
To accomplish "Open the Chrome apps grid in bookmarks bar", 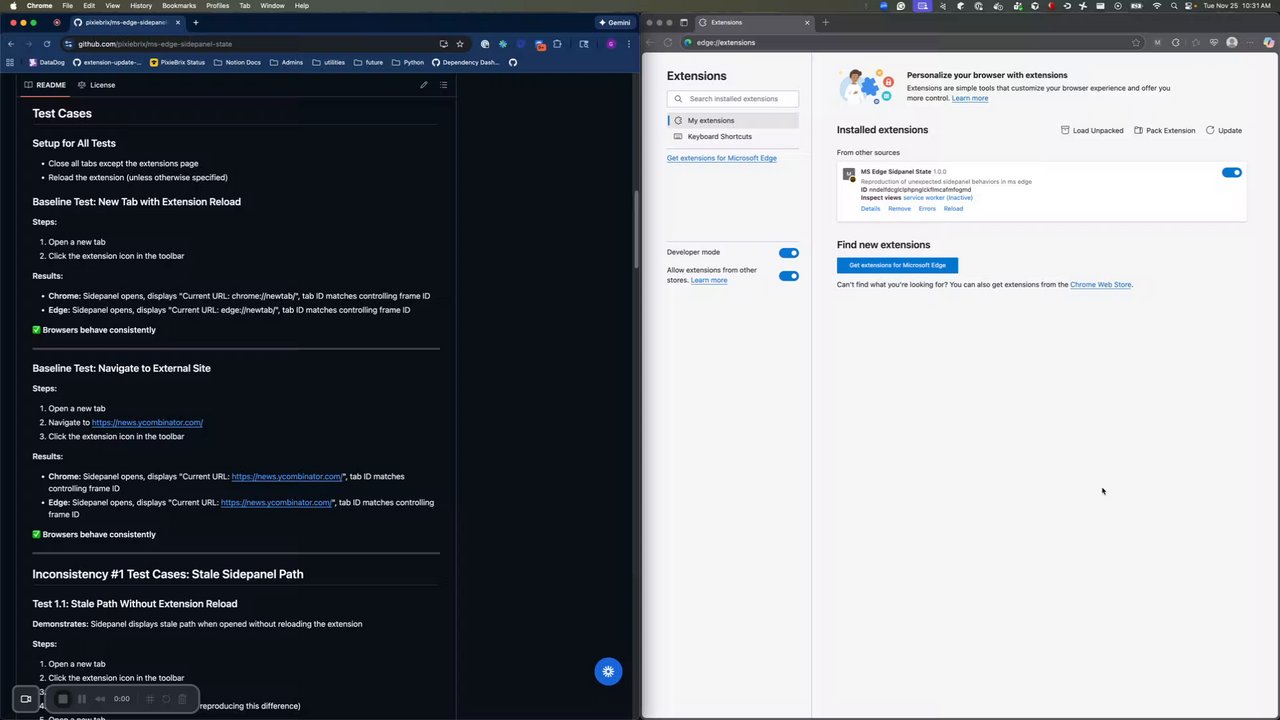I will point(10,62).
